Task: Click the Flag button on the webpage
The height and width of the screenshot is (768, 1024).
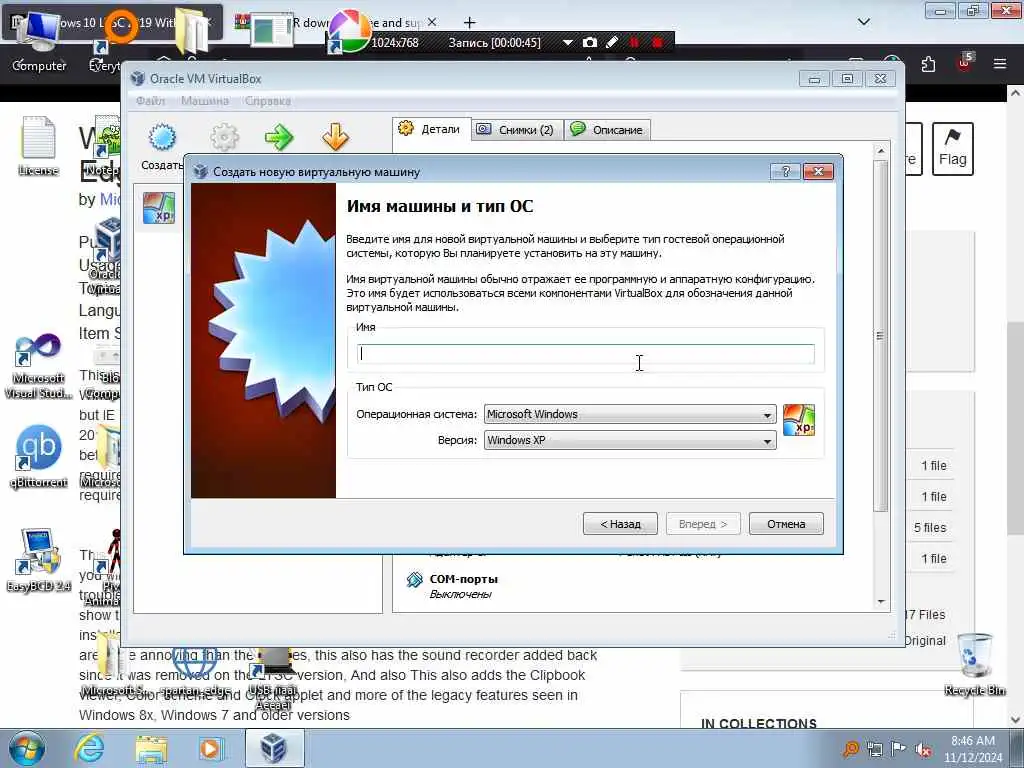Action: (x=953, y=149)
